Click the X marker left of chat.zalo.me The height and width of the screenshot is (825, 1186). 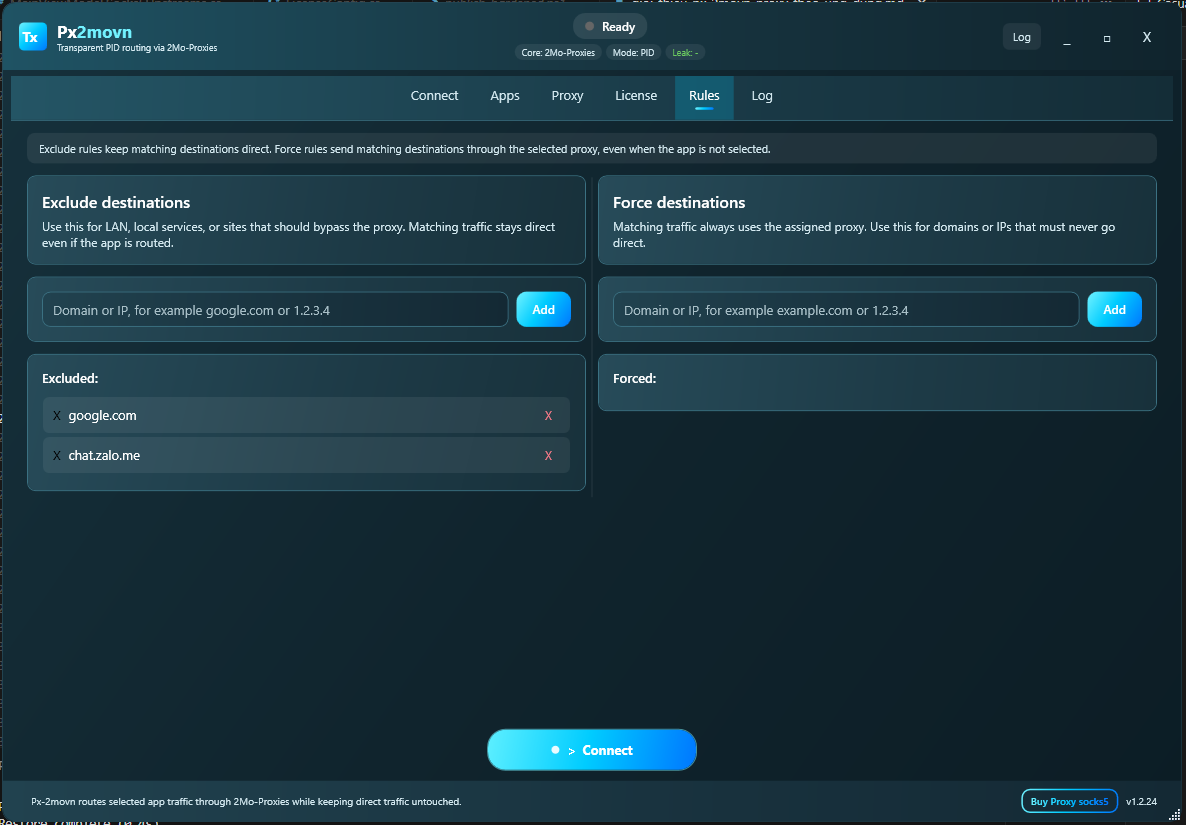57,455
